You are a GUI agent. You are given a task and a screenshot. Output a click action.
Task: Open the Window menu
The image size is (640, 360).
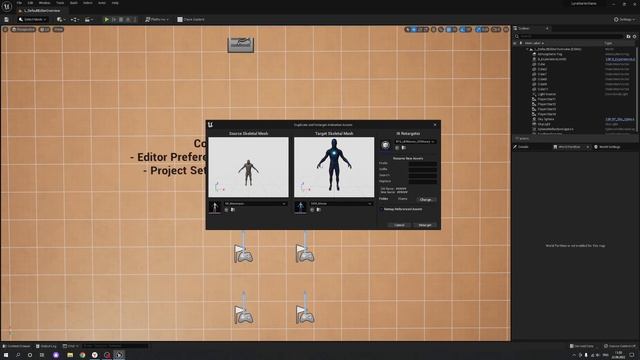[x=44, y=3]
